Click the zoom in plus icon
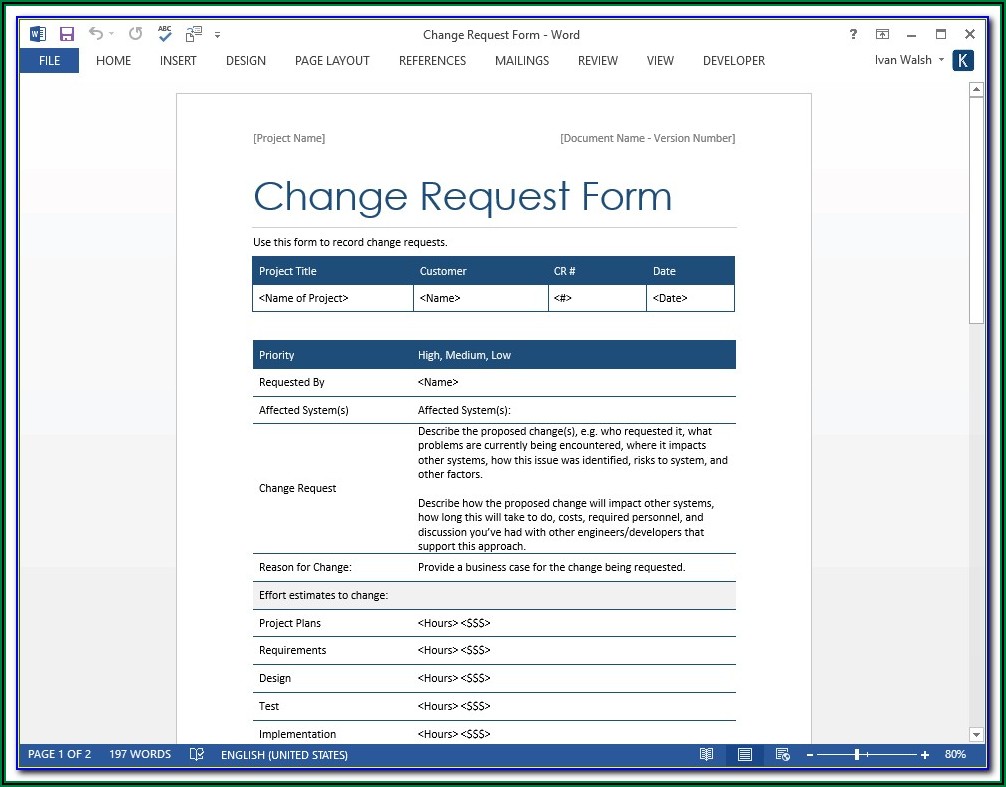The height and width of the screenshot is (787, 1006). [x=925, y=755]
